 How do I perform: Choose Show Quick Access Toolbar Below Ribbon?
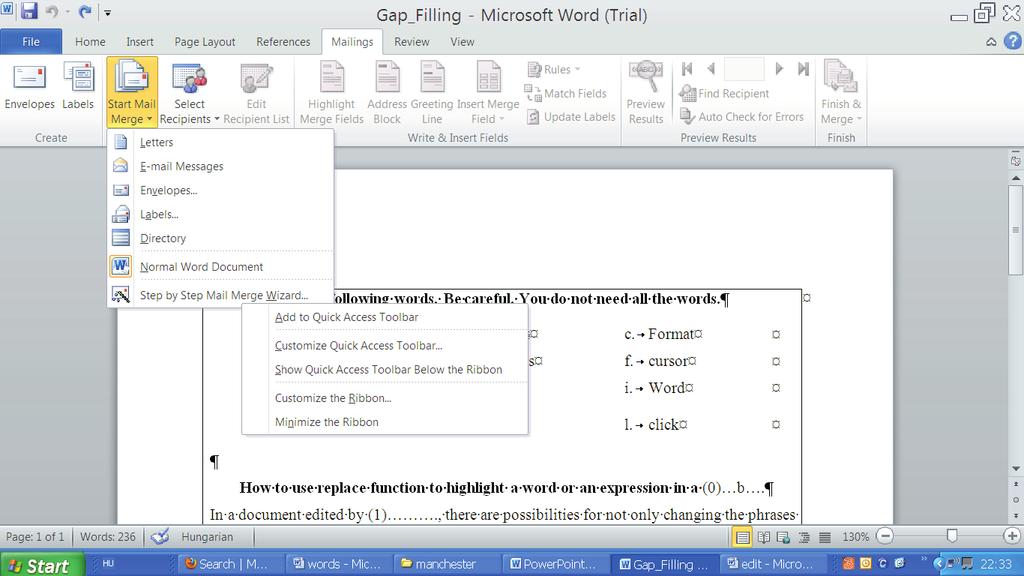coord(385,370)
